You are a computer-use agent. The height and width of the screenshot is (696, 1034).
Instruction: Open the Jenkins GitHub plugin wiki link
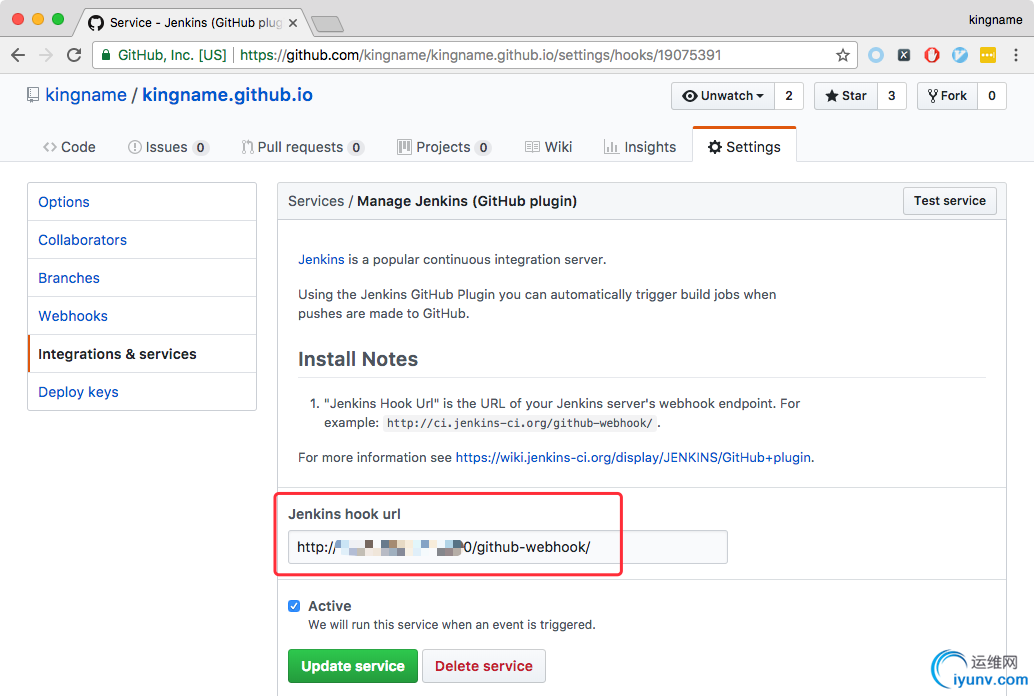(x=633, y=457)
